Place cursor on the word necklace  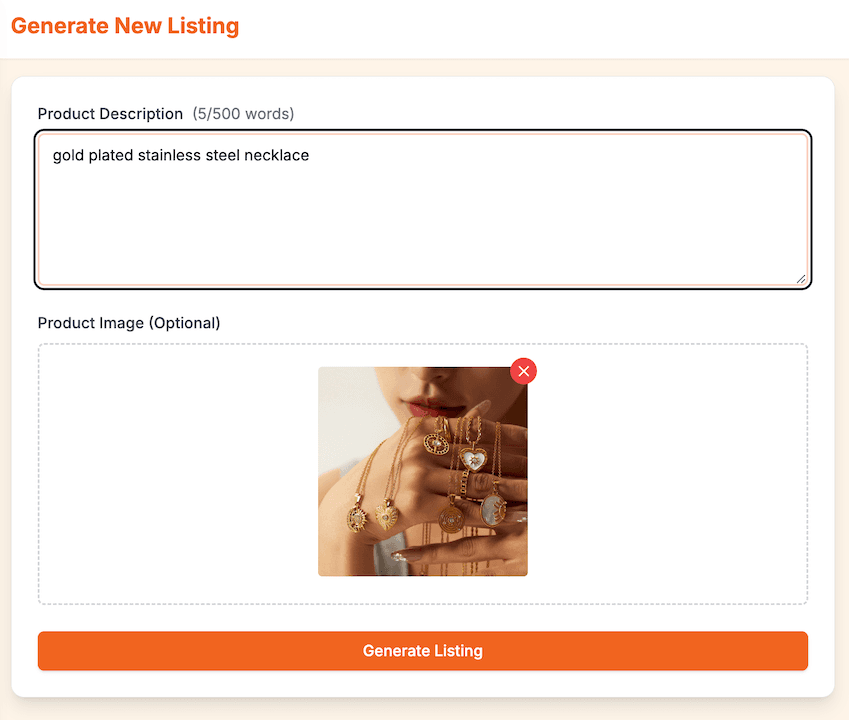coord(276,155)
